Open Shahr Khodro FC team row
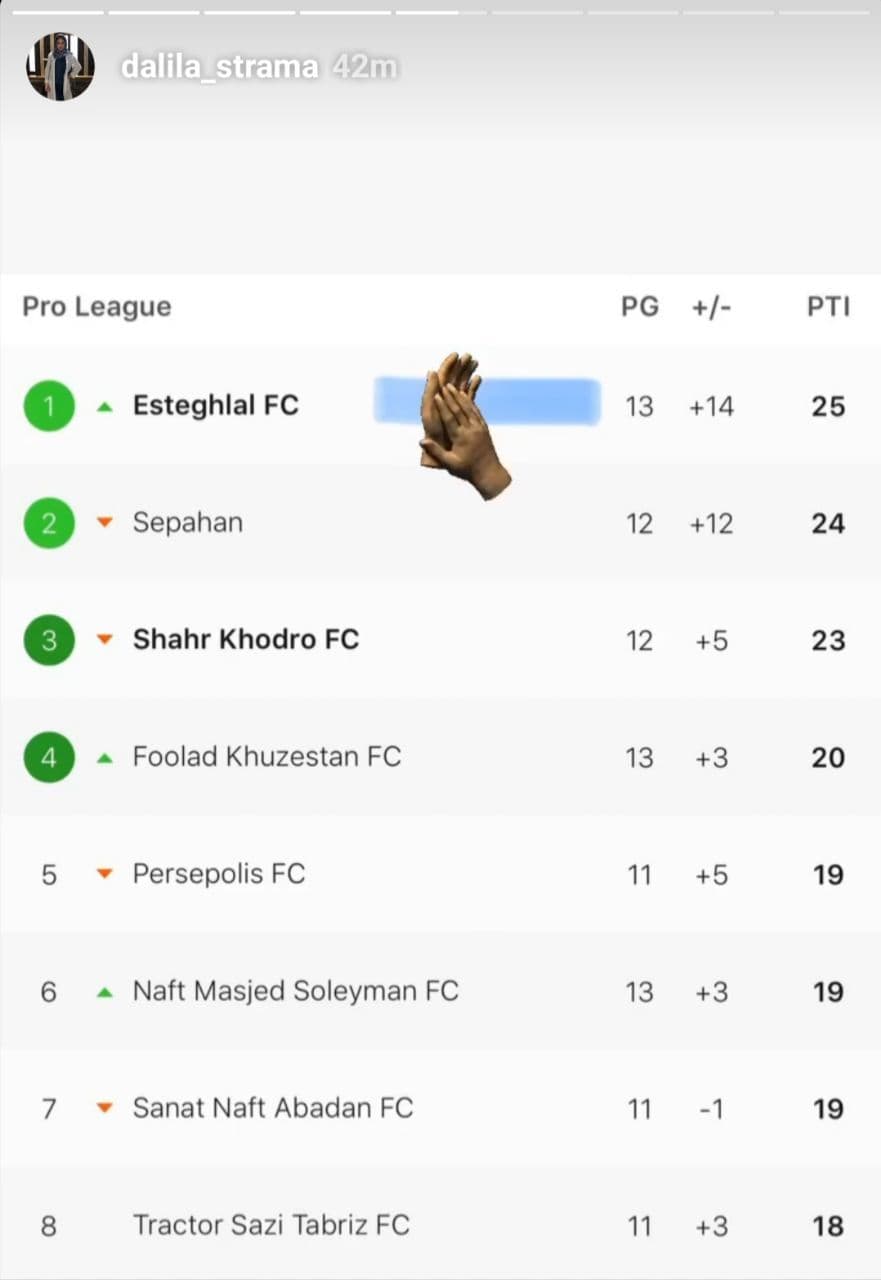Screen dimensions: 881x1280 point(440,640)
